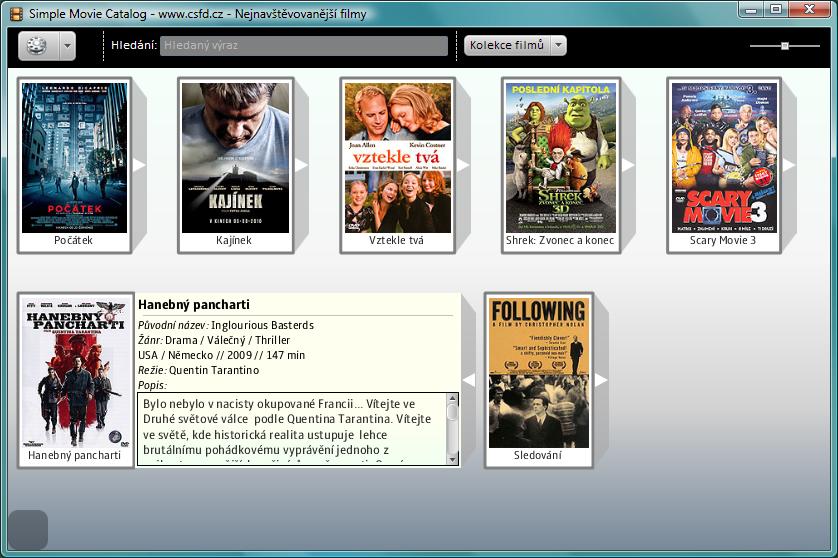Click the Quentin Tarantino director text

point(214,370)
